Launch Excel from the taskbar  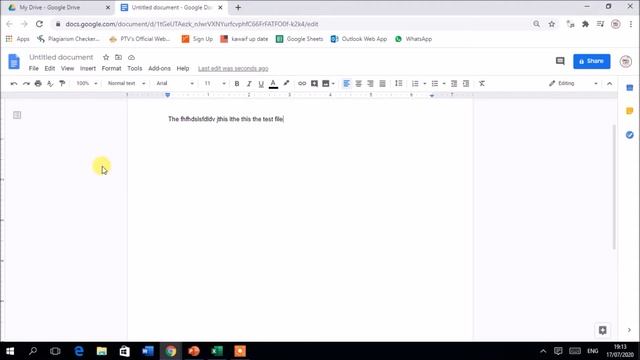click(217, 351)
